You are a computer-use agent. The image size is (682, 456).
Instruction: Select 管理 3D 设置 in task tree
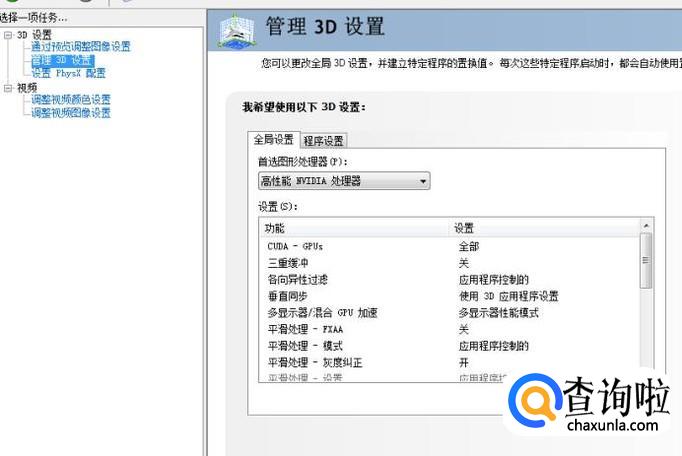tap(62, 60)
